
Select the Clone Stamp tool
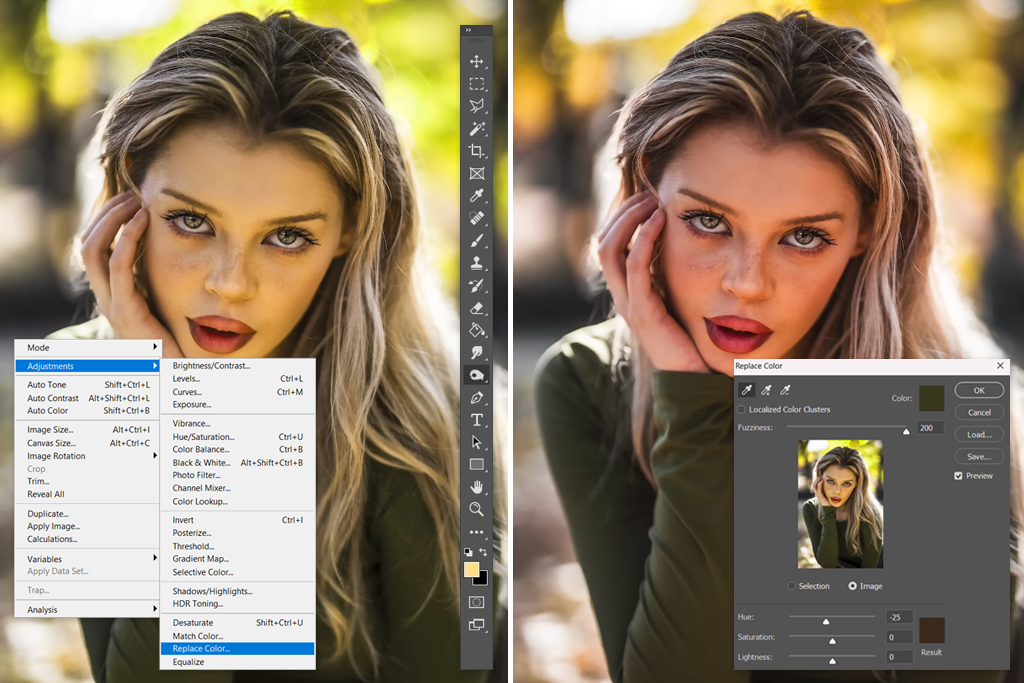pos(477,262)
